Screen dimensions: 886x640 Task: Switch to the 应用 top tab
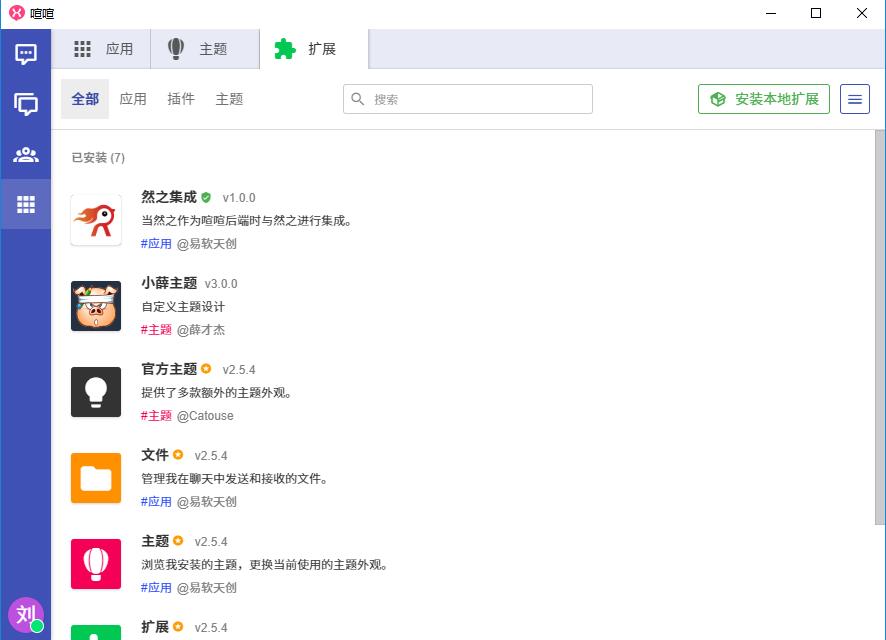[103, 49]
